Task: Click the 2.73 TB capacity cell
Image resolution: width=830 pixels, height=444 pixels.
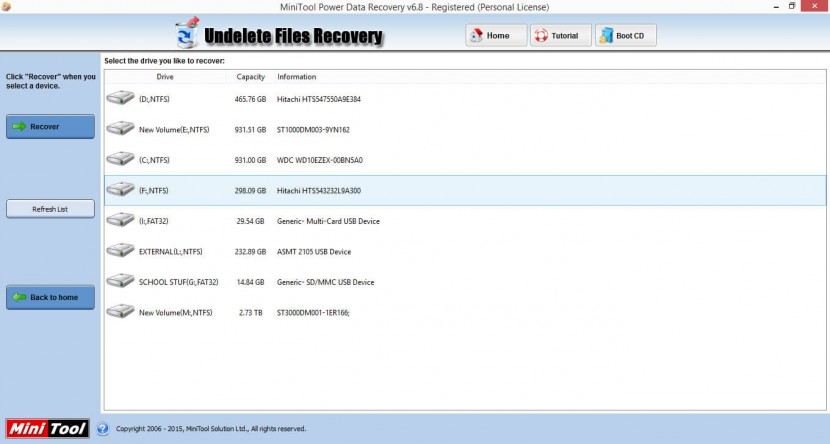Action: click(250, 313)
